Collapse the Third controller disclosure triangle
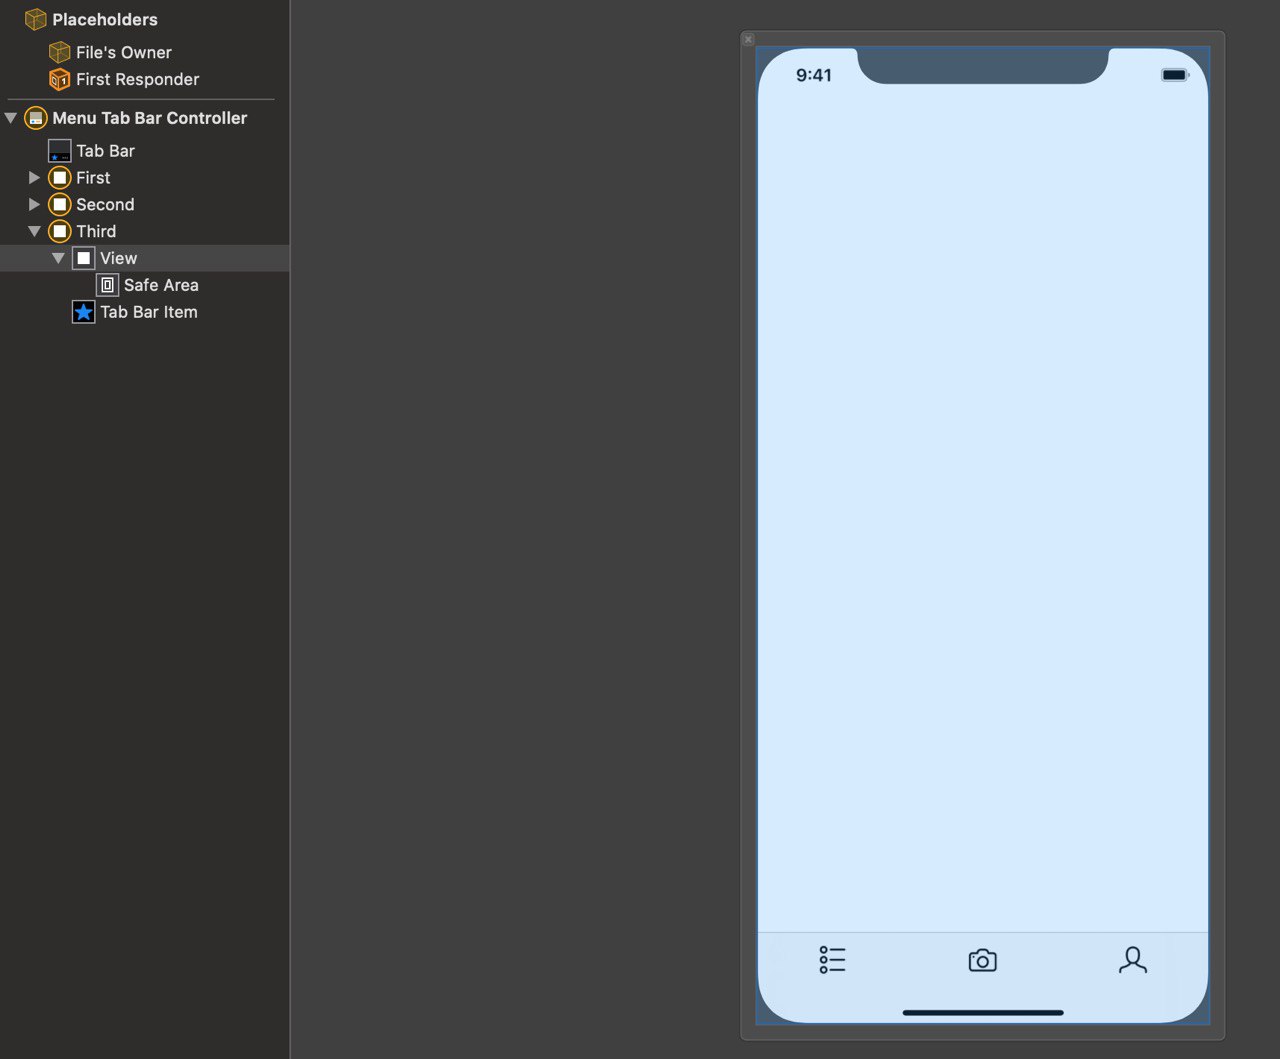The height and width of the screenshot is (1059, 1280). click(34, 231)
